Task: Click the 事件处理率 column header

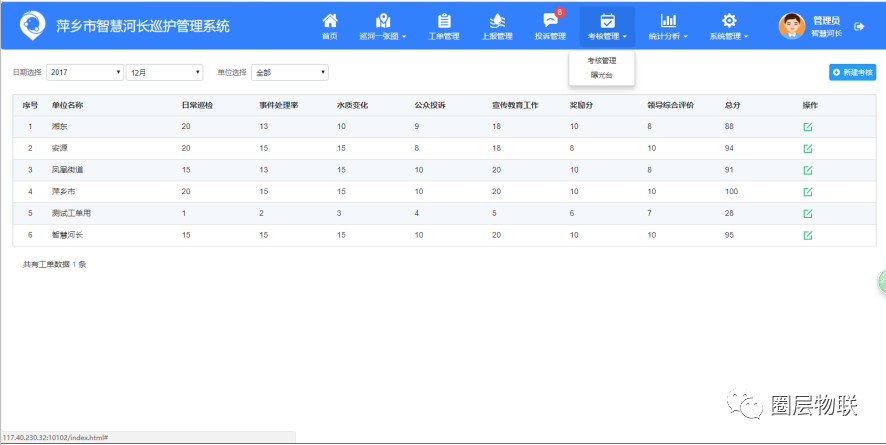Action: pyautogui.click(x=279, y=105)
